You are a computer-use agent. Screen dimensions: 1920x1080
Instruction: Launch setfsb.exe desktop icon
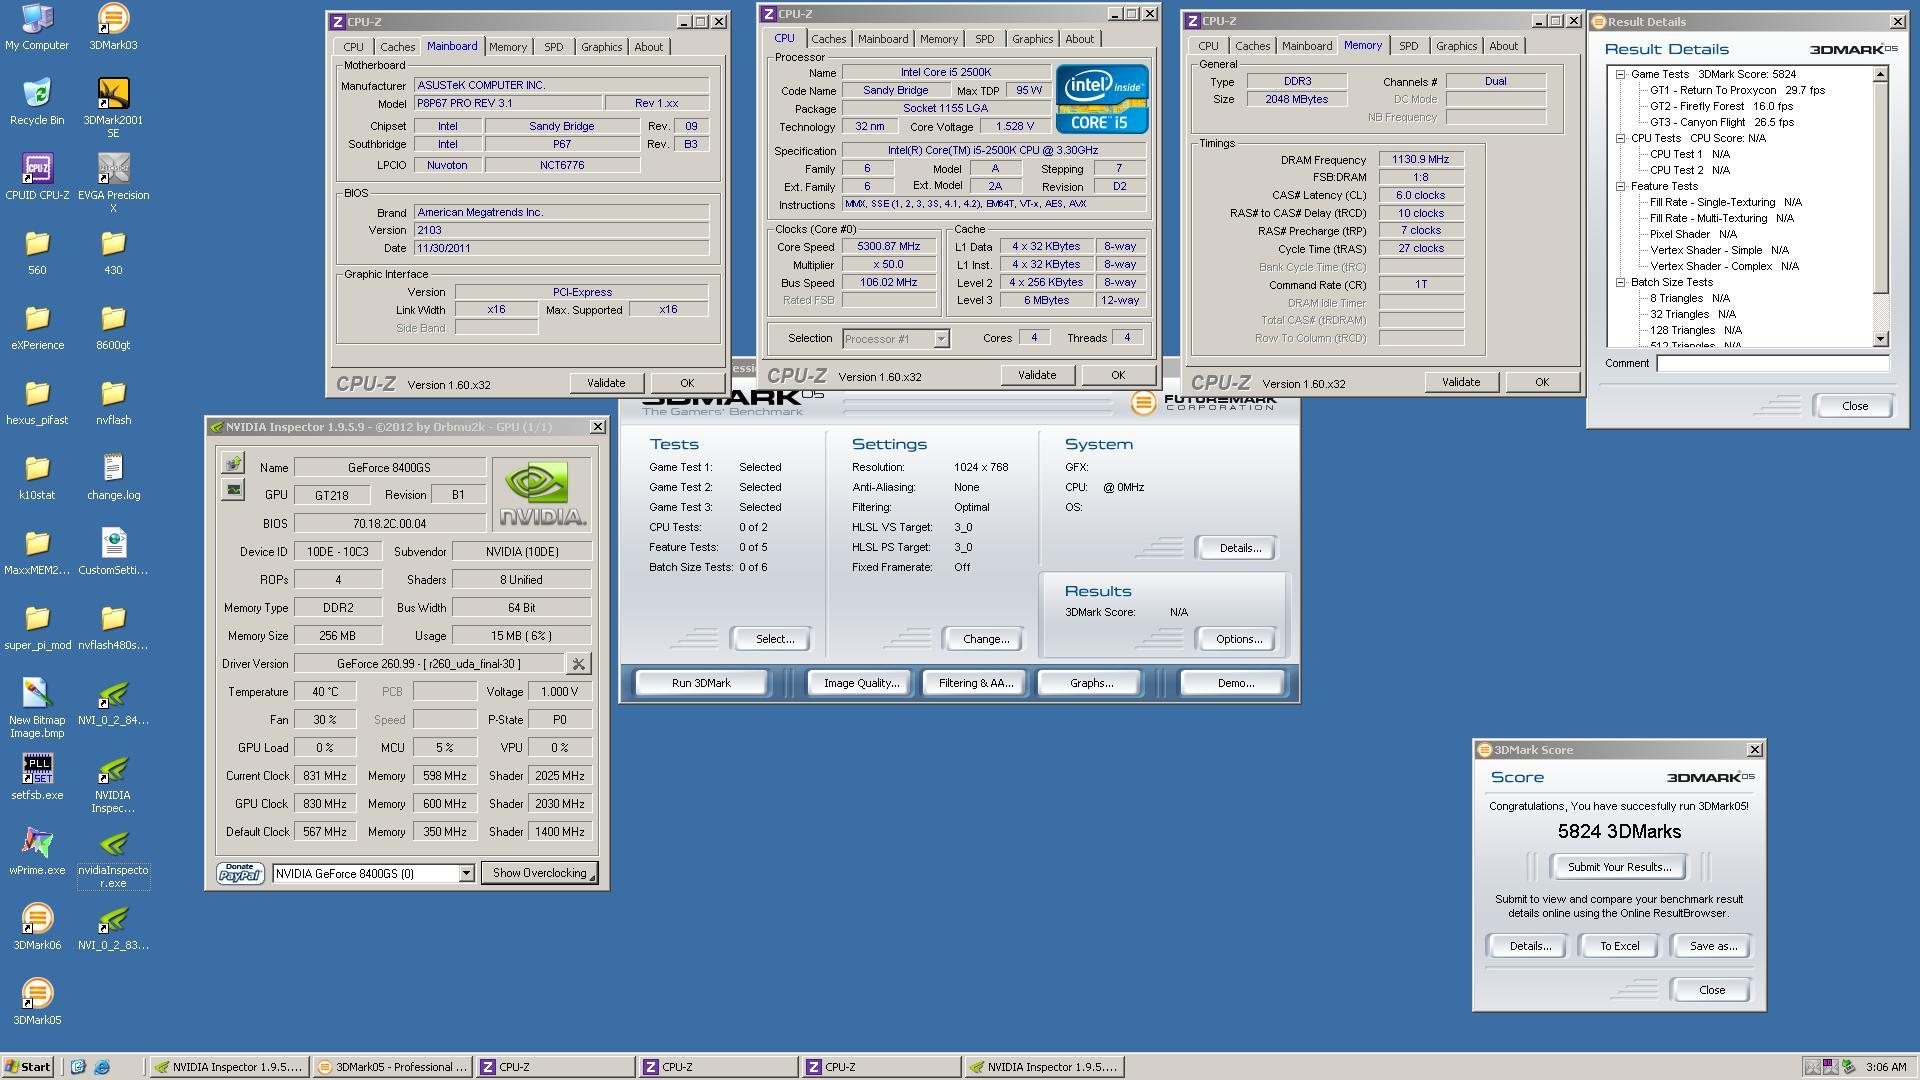37,777
